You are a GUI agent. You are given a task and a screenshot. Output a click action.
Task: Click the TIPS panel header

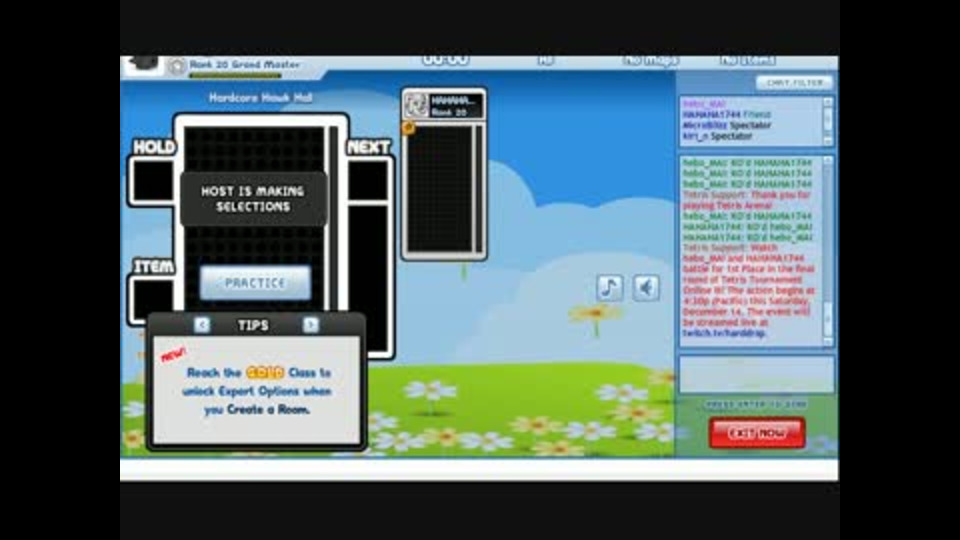tap(253, 325)
